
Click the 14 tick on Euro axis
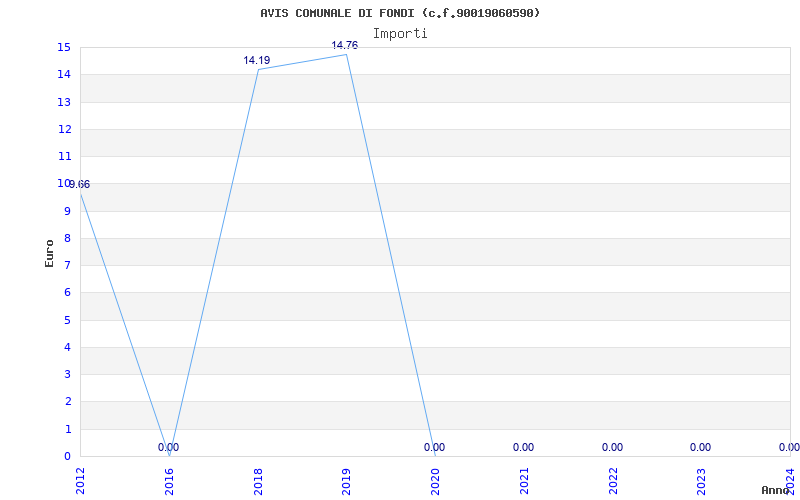click(x=64, y=74)
